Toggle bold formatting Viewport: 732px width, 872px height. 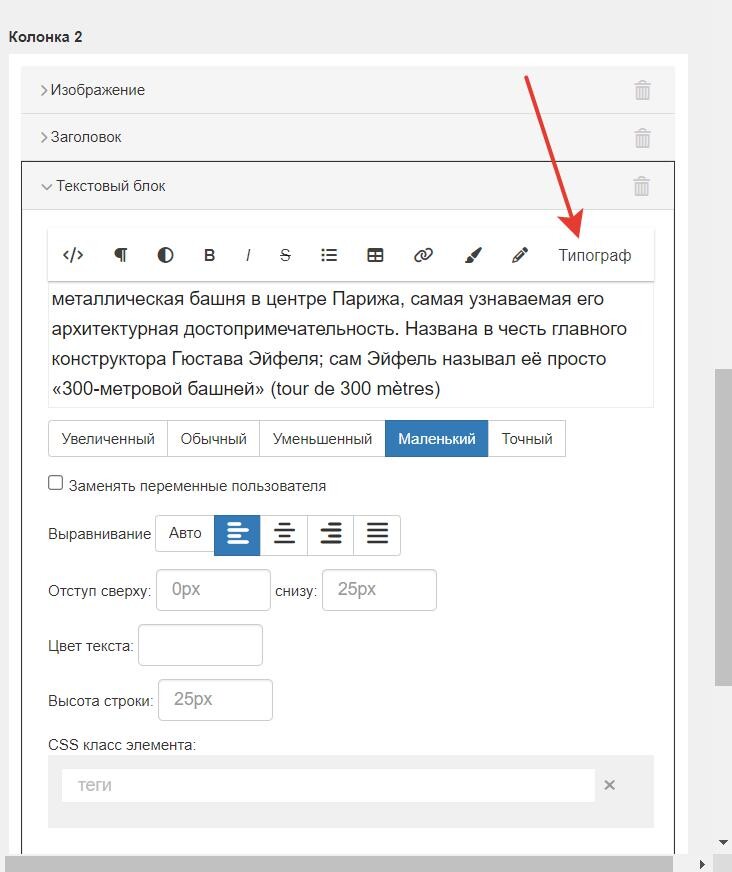209,255
